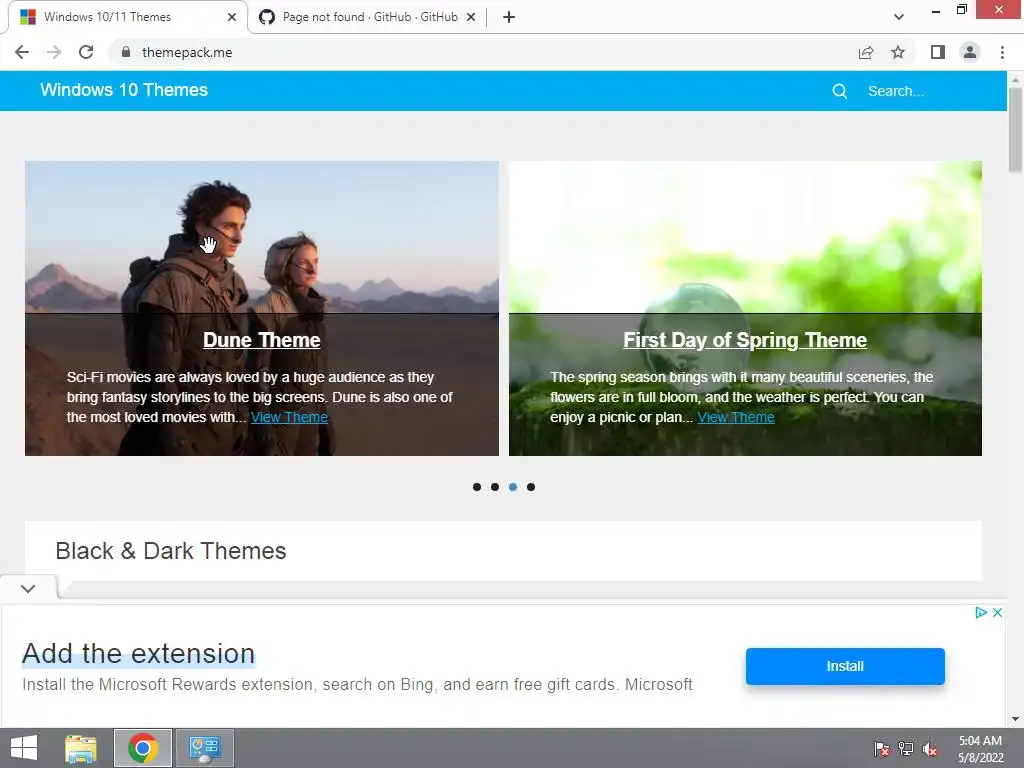Open the Control Panel taskbar icon
Viewport: 1024px width, 768px height.
click(205, 748)
